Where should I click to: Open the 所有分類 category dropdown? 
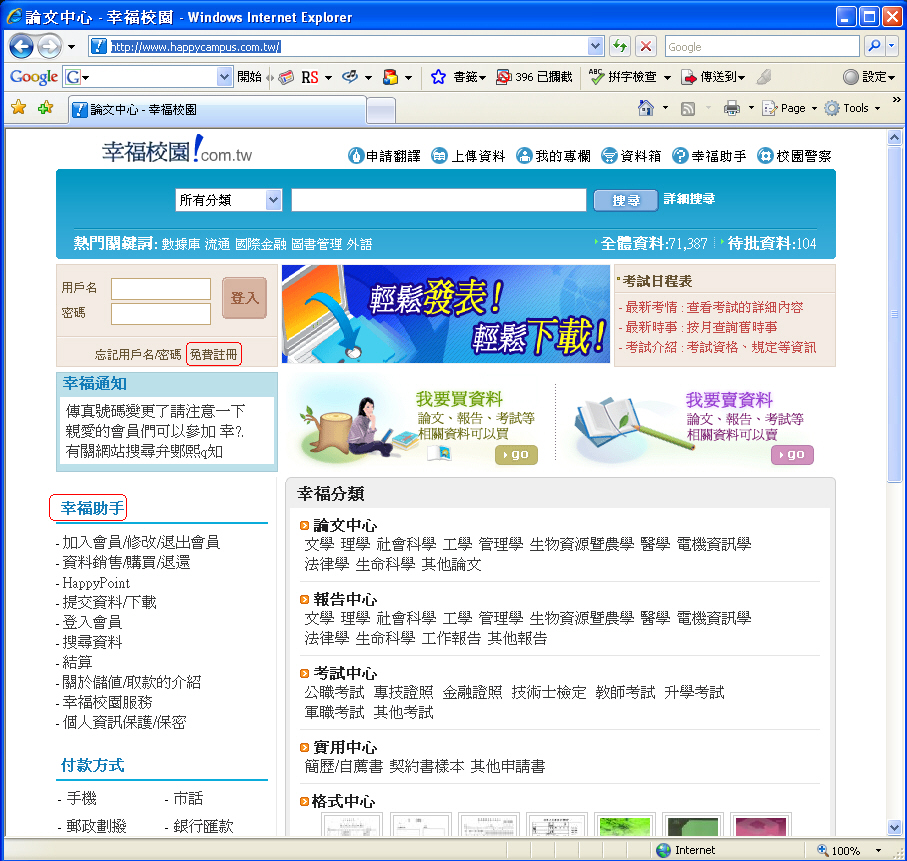[x=228, y=200]
